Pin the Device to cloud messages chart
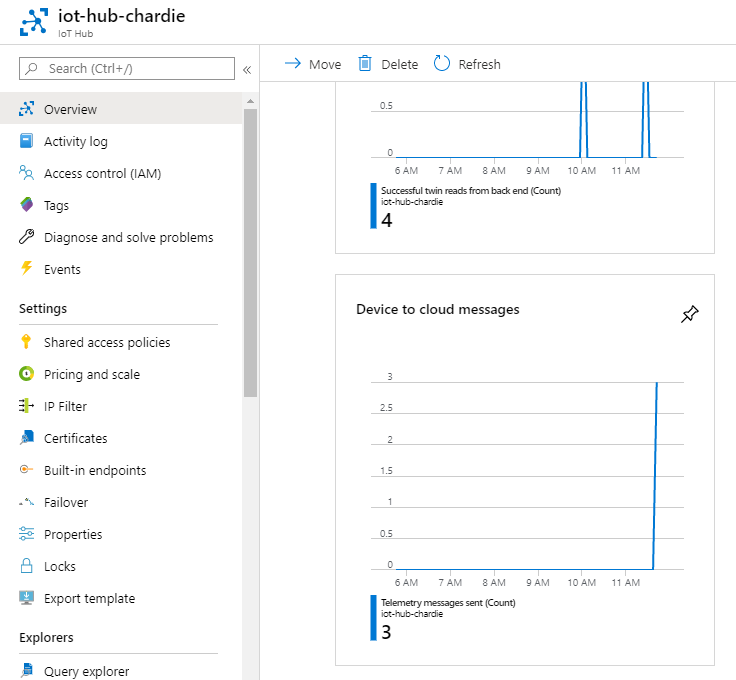 [690, 314]
